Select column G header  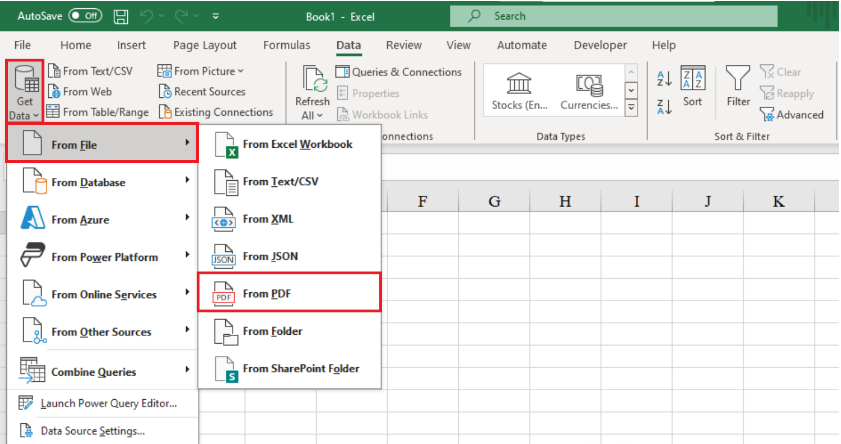[494, 202]
